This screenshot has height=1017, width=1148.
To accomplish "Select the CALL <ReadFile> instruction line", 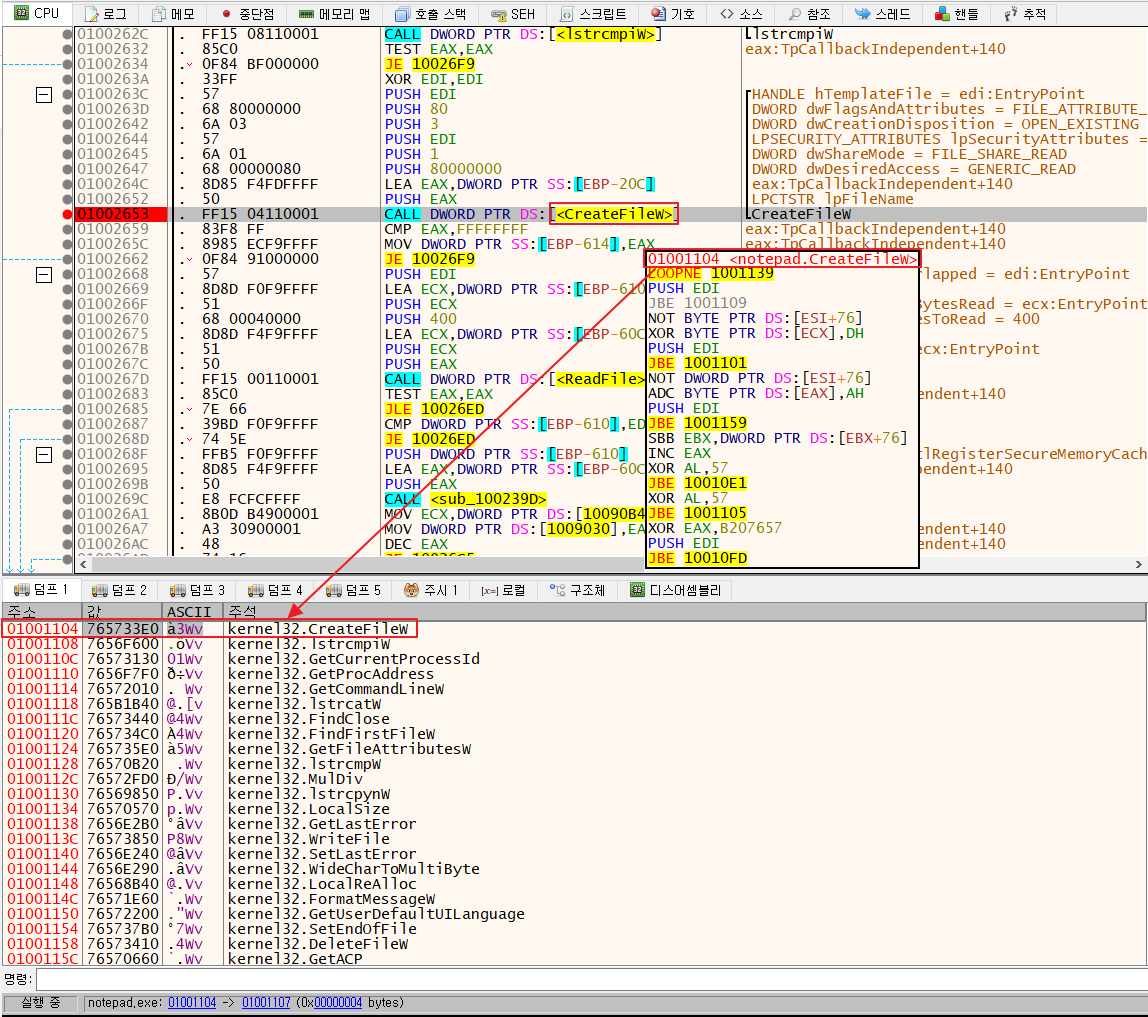I will pos(514,379).
